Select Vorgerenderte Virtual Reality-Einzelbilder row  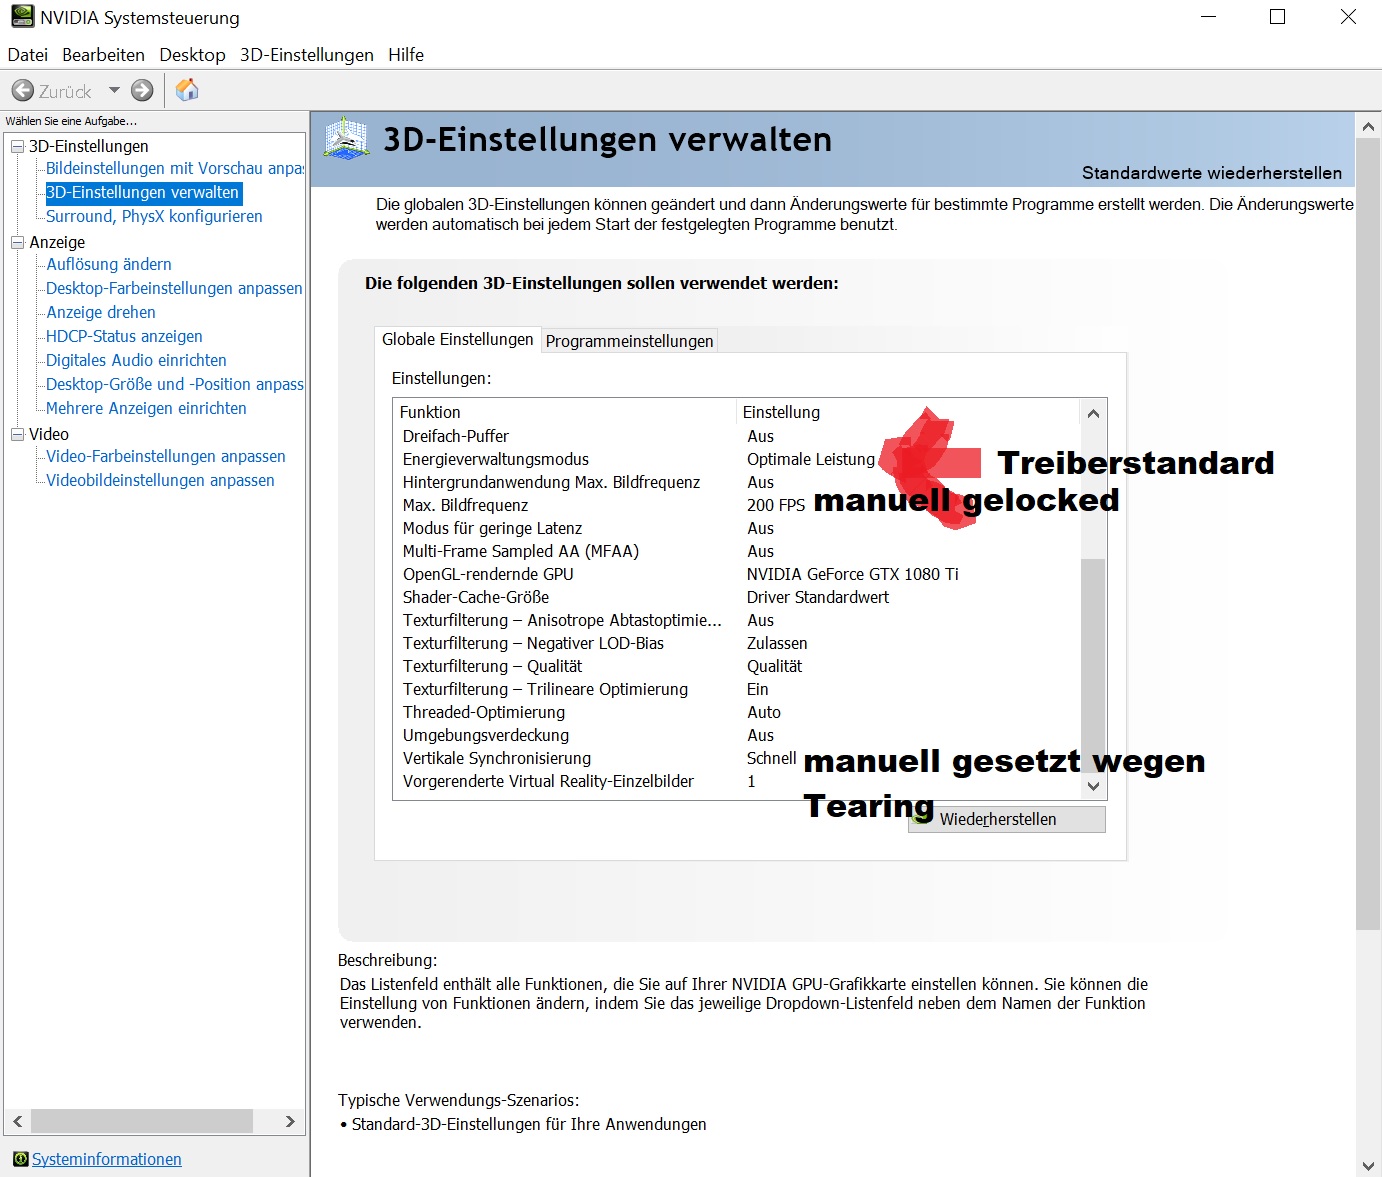coord(738,782)
